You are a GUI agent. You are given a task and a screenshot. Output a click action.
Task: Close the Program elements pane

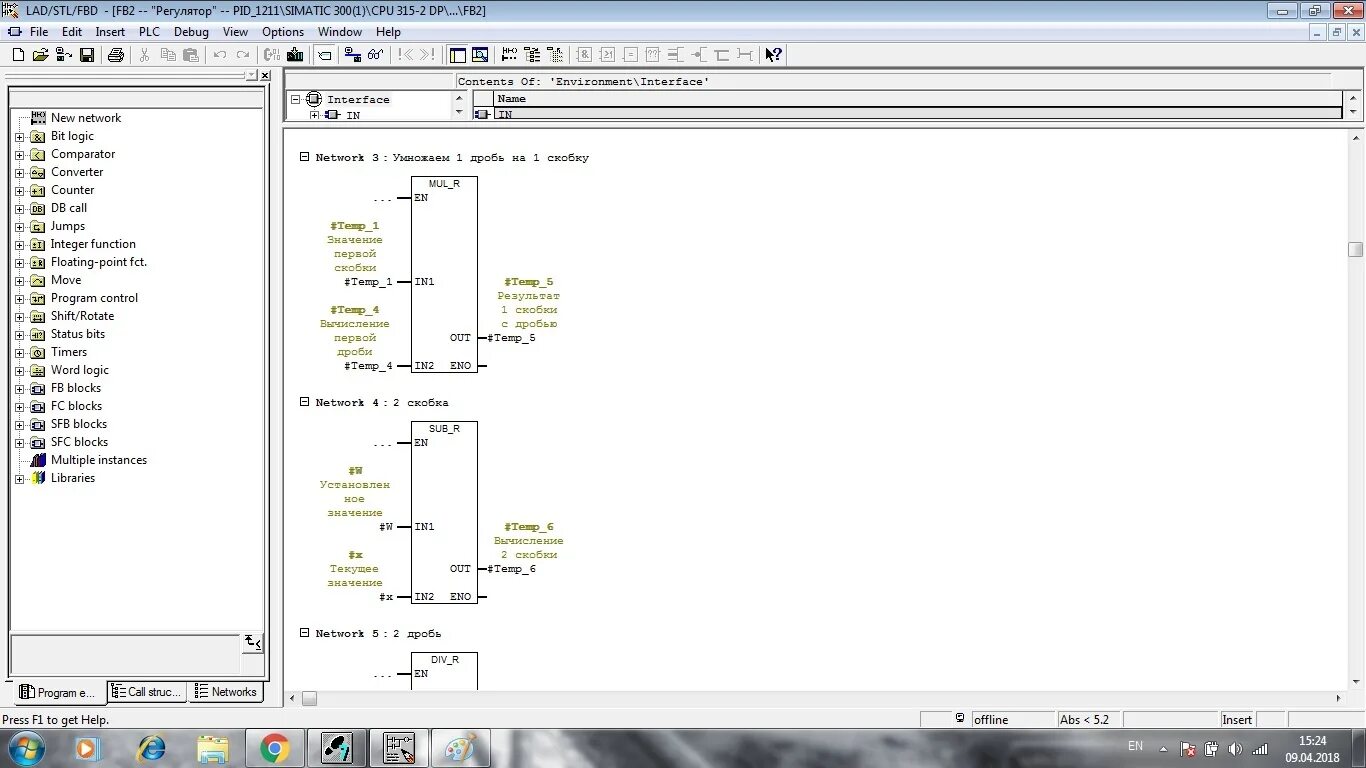pos(265,76)
